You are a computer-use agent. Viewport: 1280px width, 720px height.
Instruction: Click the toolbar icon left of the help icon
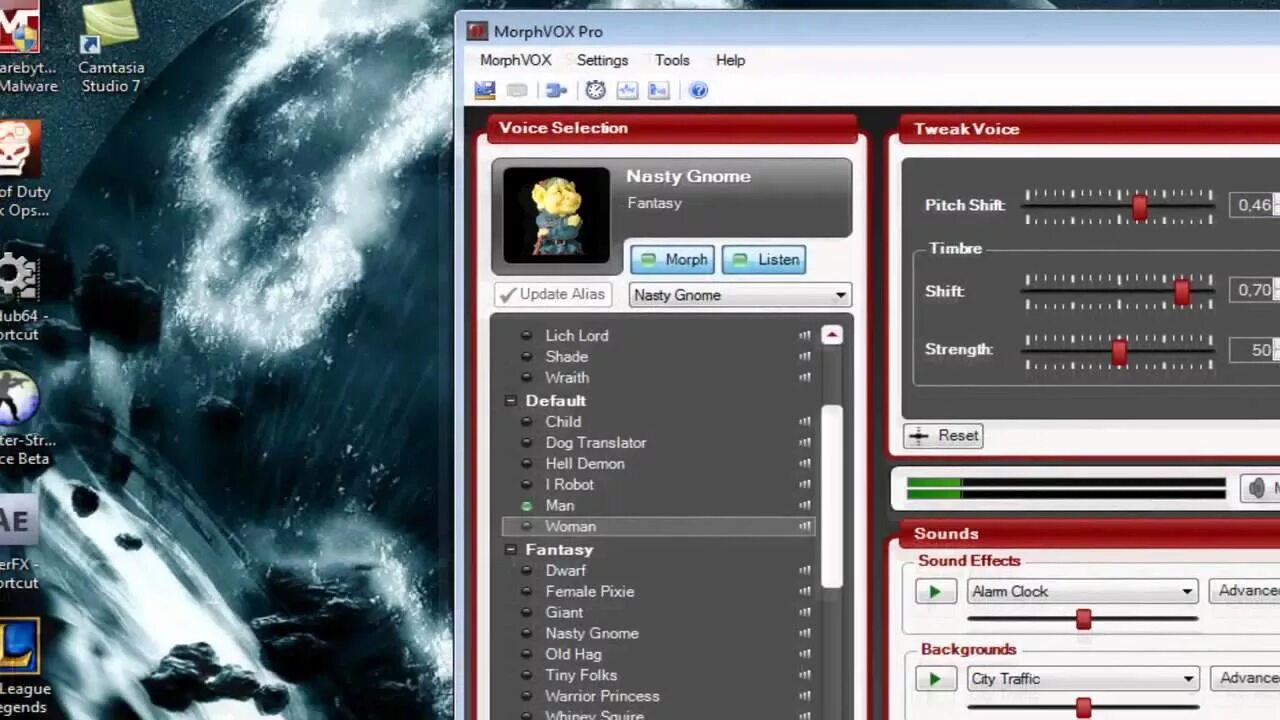pyautogui.click(x=659, y=90)
